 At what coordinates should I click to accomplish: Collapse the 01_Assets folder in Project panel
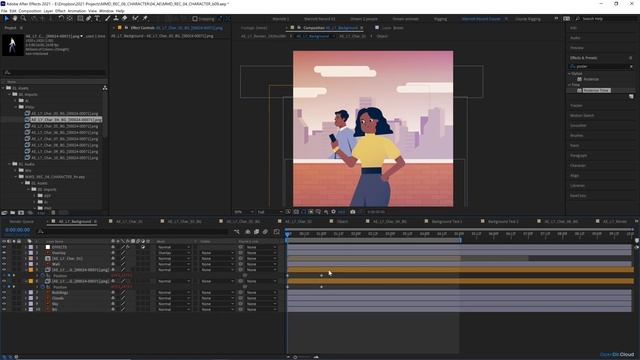[x=3, y=88]
